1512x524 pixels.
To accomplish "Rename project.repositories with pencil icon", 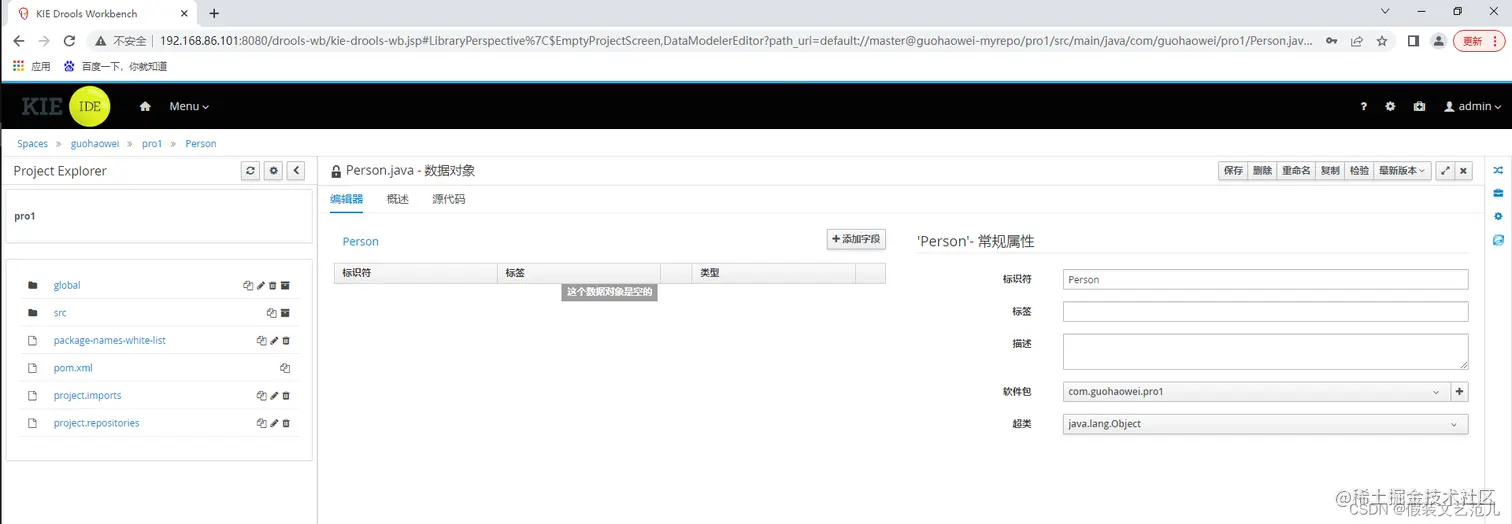I will point(274,423).
